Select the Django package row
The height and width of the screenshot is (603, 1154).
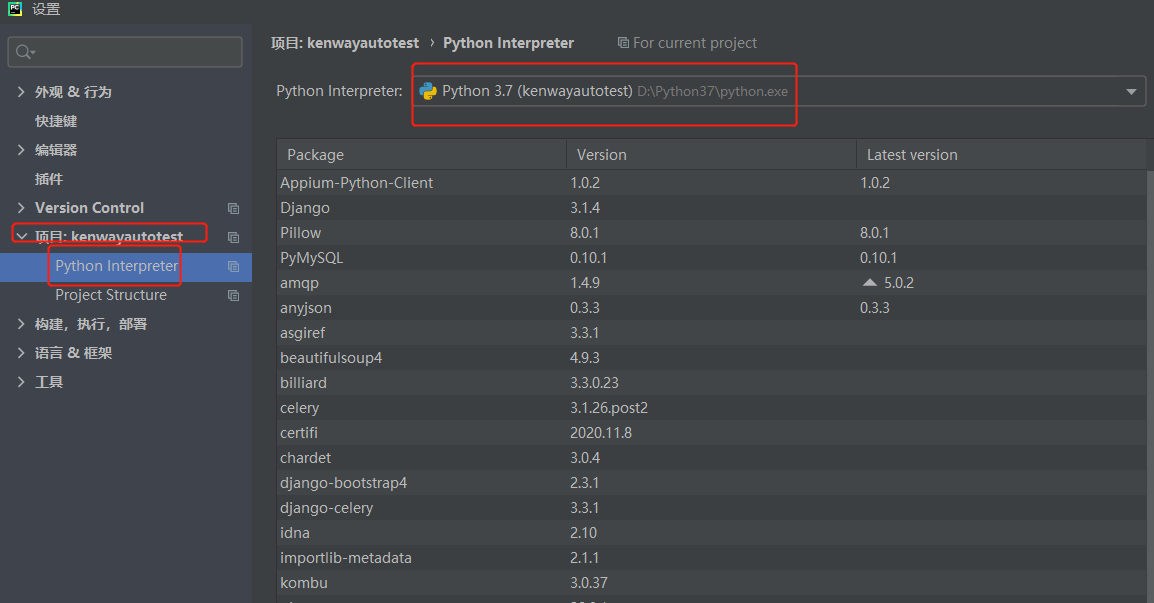point(712,208)
